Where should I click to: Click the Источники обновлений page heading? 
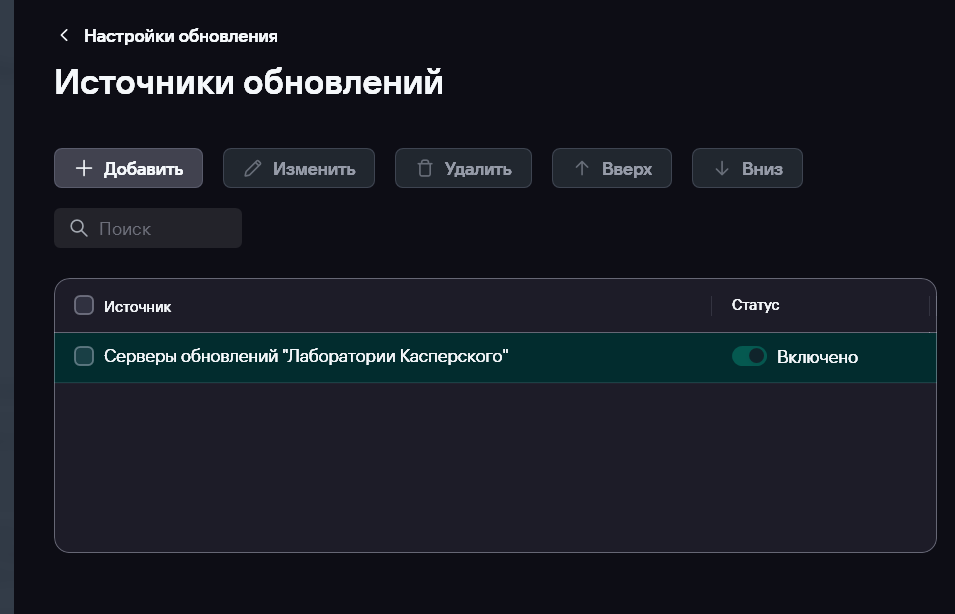coord(248,82)
